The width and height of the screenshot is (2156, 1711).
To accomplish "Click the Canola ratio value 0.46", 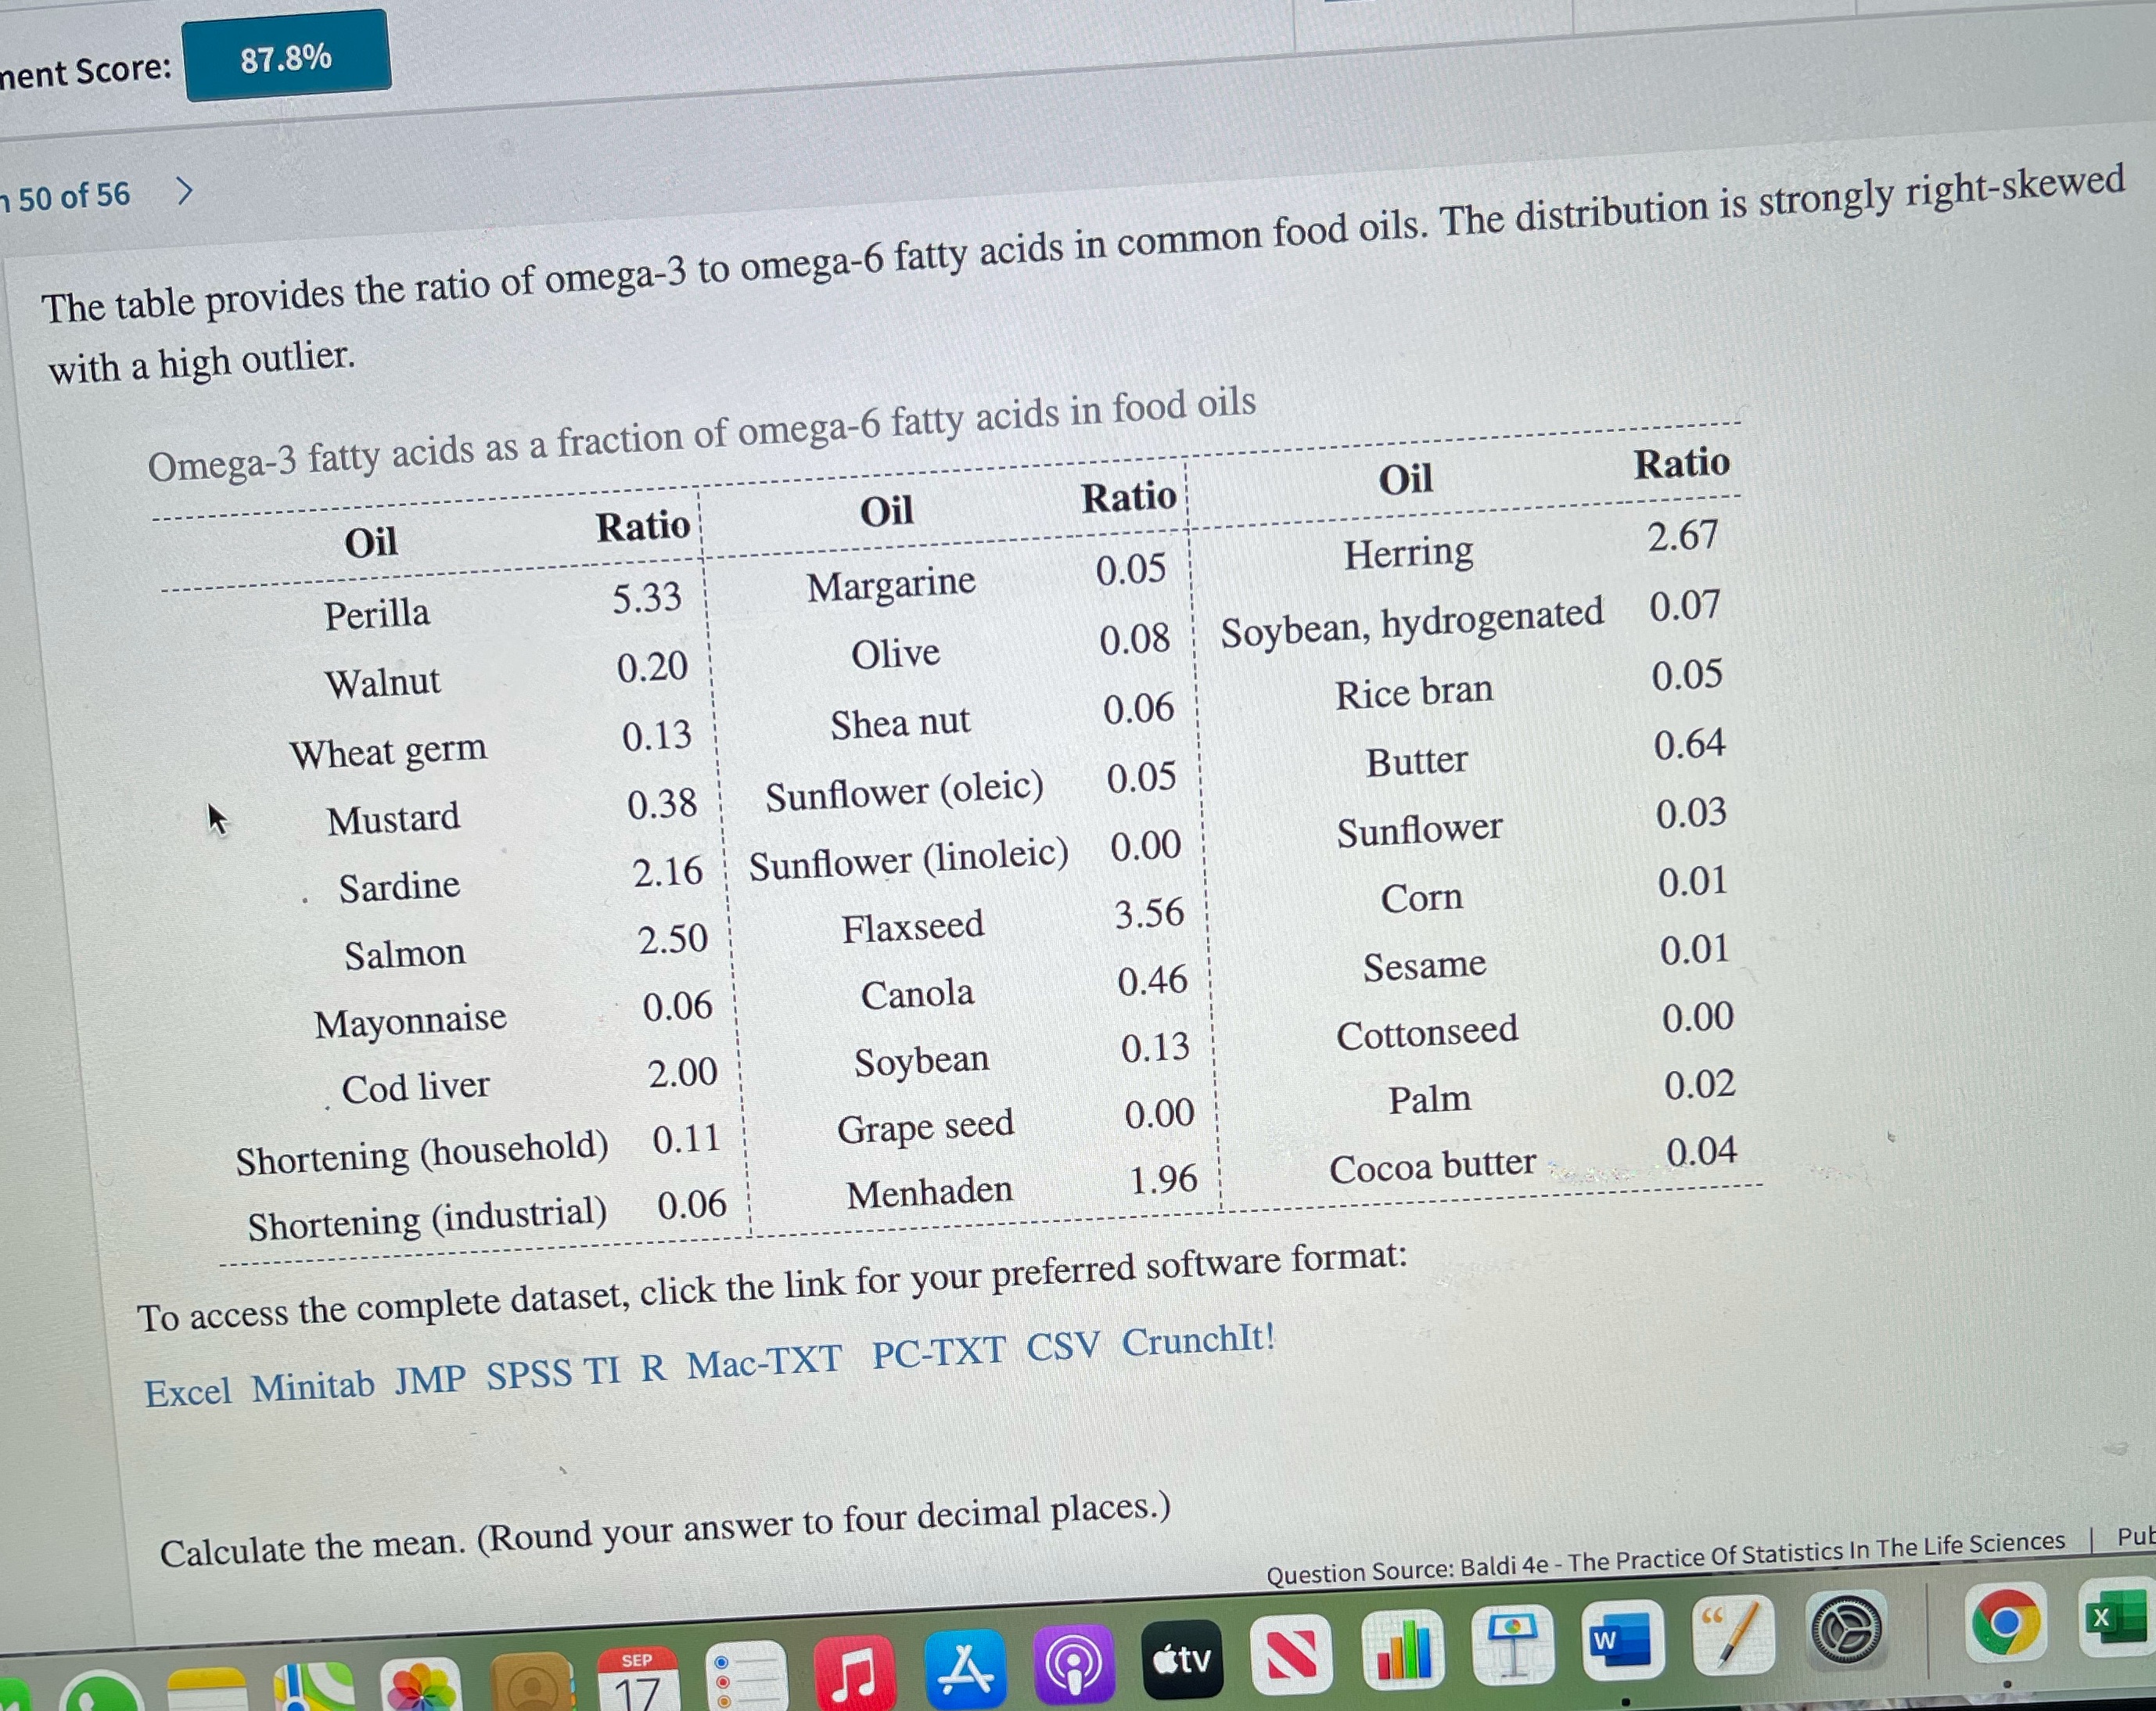I will [x=1152, y=981].
